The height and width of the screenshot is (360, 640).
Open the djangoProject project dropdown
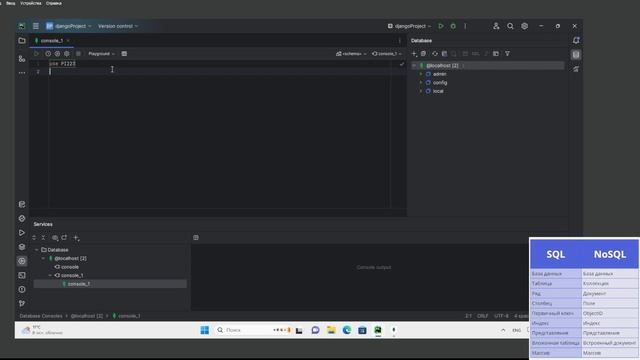point(69,26)
